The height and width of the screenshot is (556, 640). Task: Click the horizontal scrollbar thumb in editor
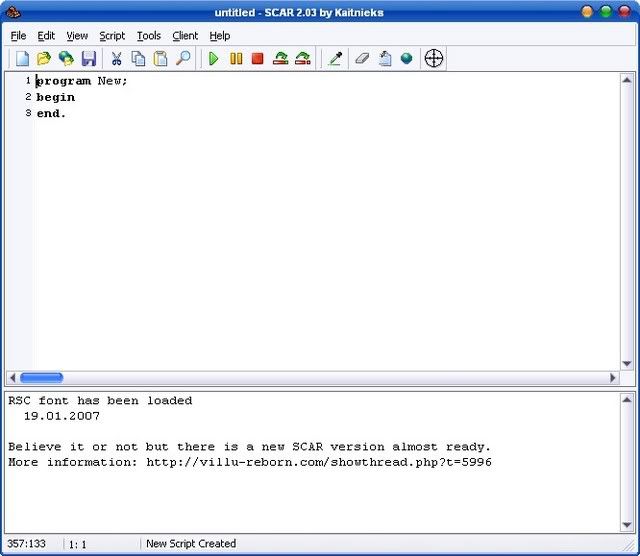41,378
